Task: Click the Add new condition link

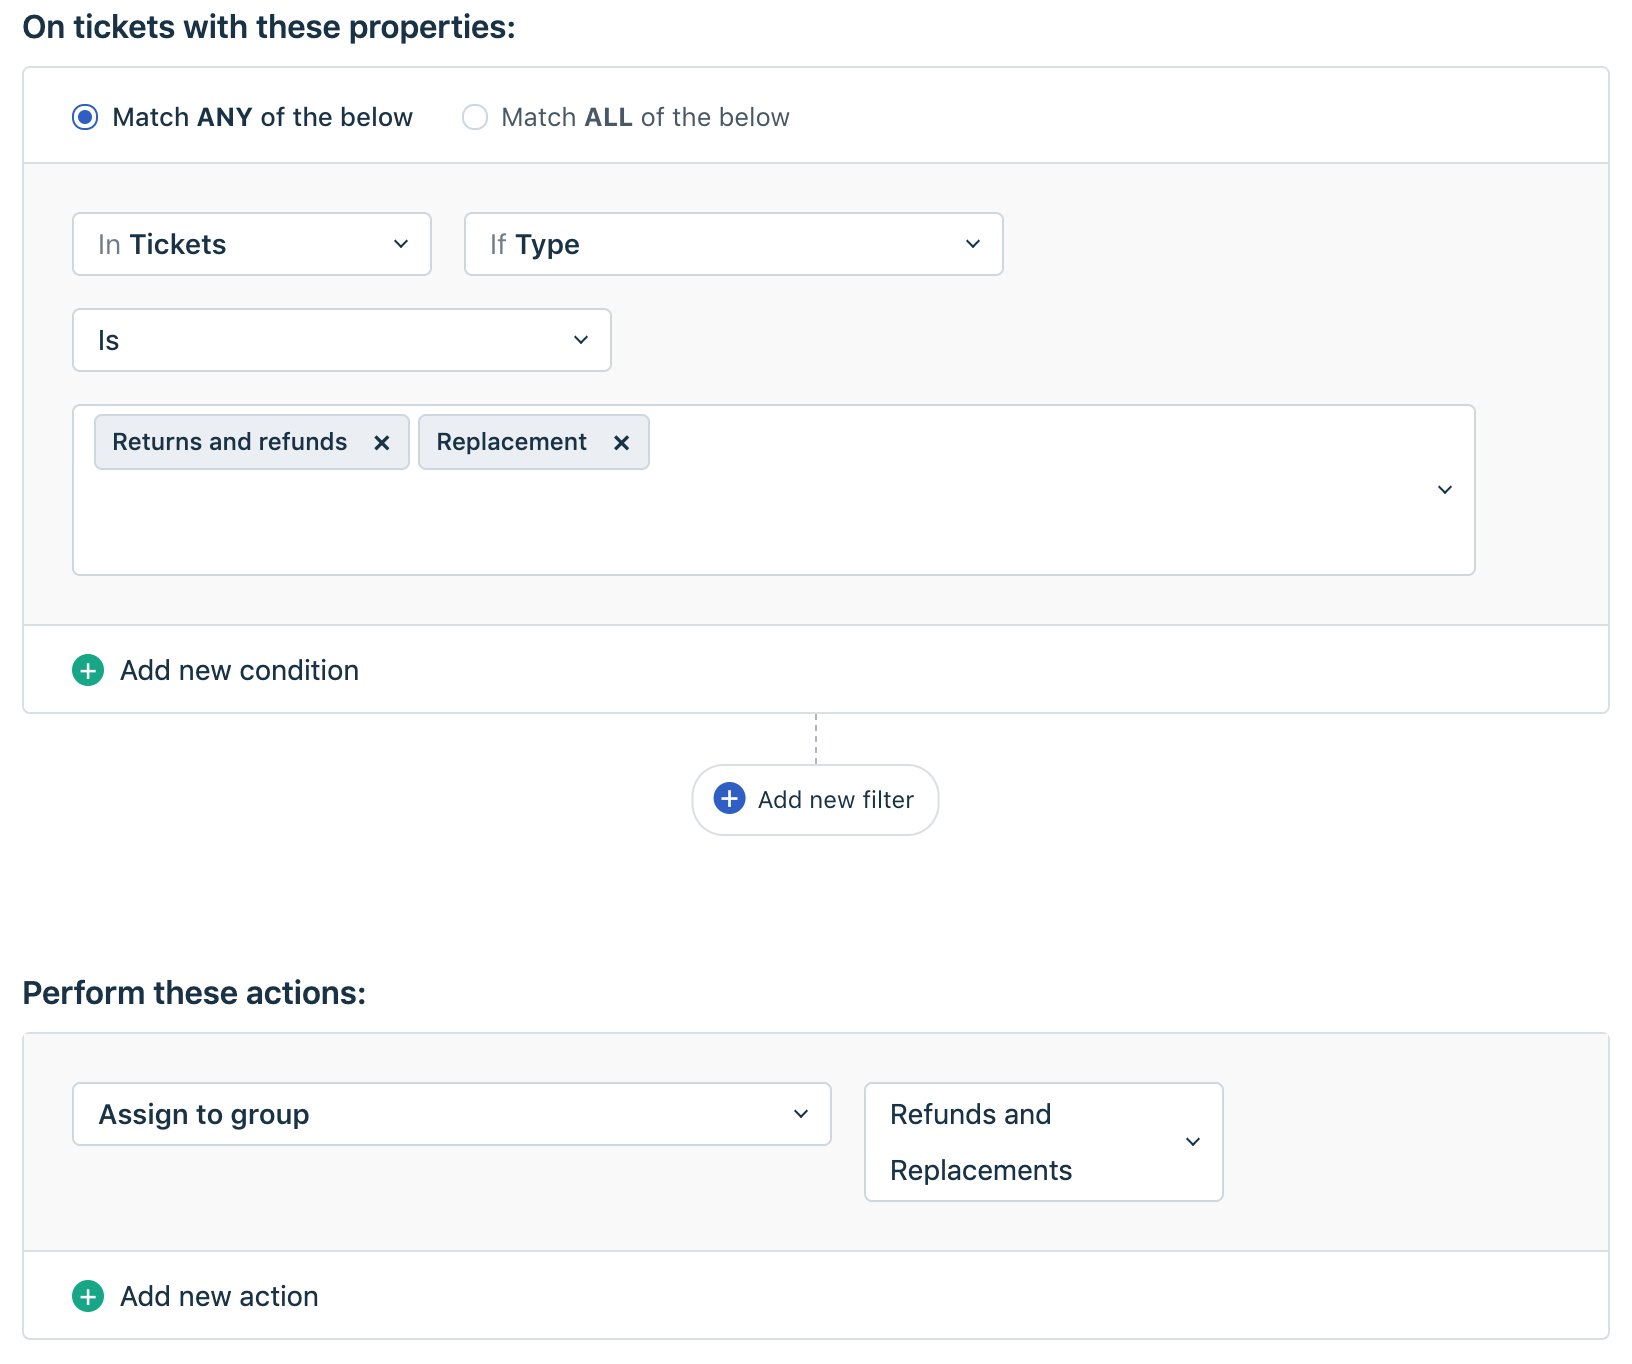Action: [x=239, y=670]
